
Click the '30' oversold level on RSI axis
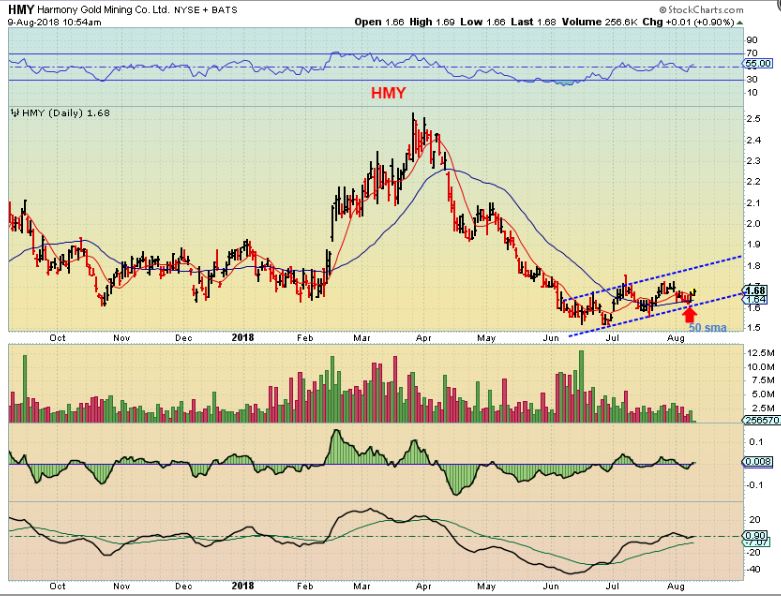[752, 80]
